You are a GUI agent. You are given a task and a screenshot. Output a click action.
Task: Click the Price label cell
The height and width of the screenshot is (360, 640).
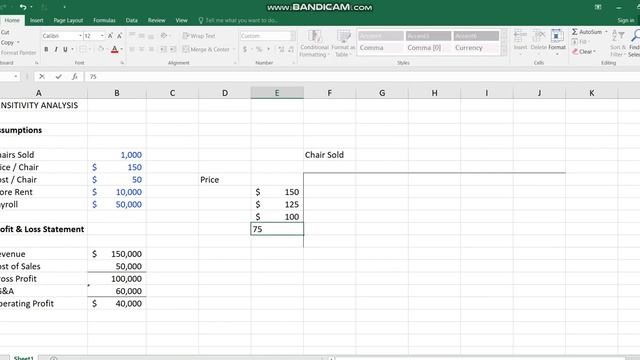(x=224, y=180)
